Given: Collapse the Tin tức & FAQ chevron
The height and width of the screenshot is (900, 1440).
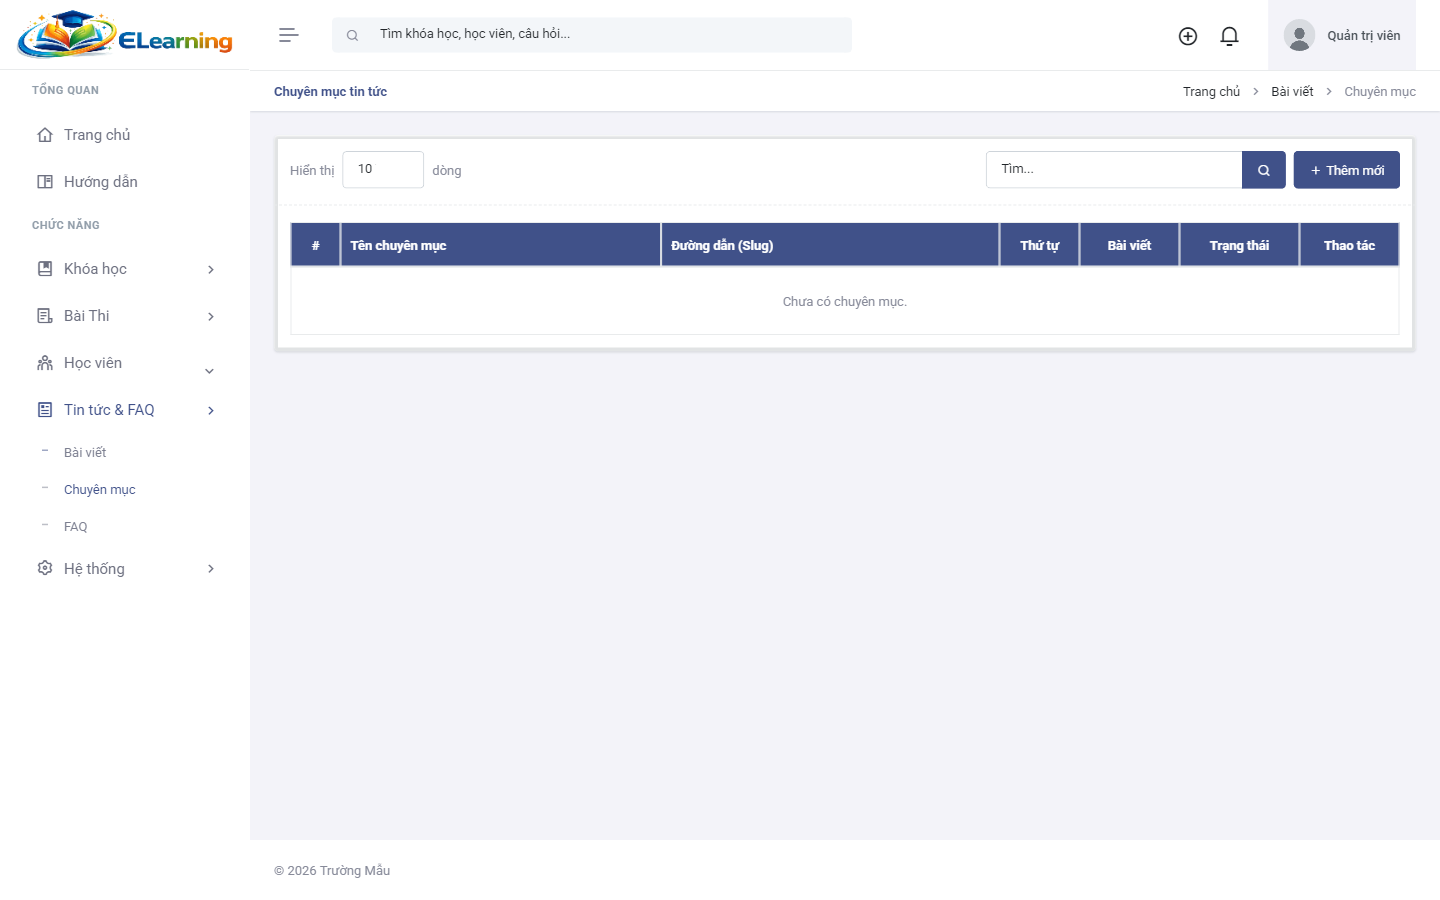Looking at the screenshot, I should click(211, 411).
